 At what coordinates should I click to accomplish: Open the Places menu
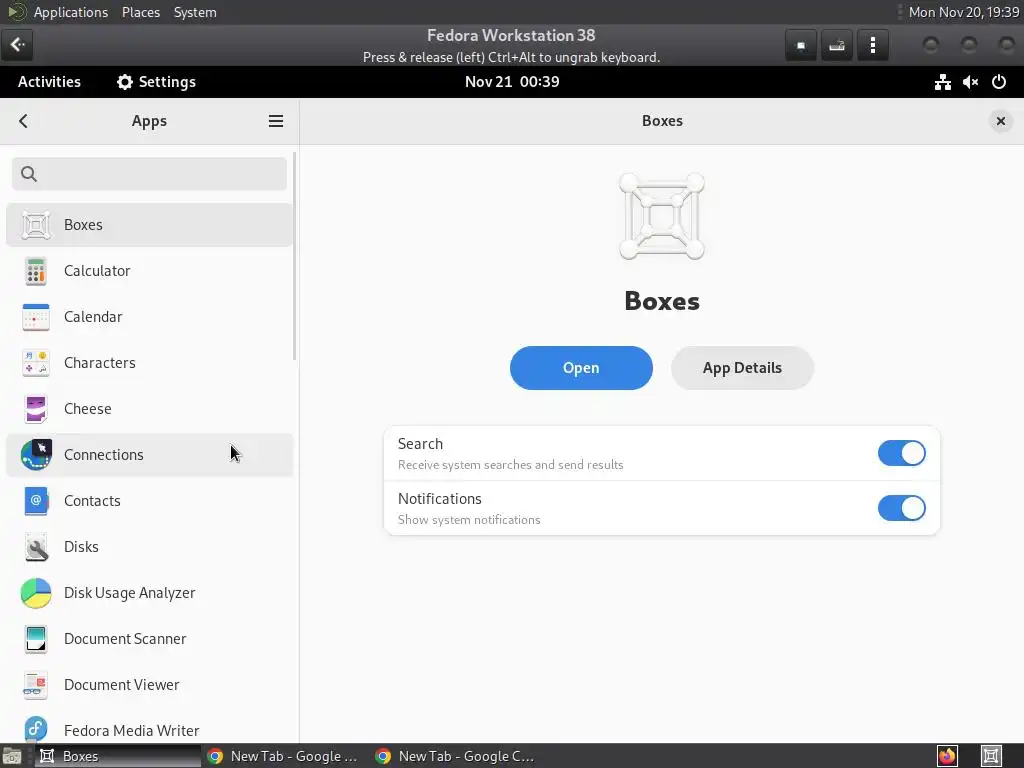pos(140,12)
